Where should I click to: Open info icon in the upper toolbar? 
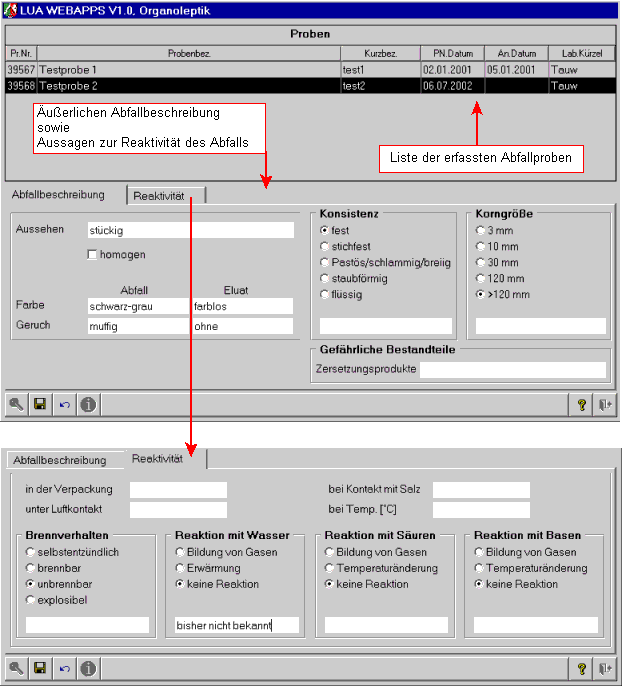(88, 404)
